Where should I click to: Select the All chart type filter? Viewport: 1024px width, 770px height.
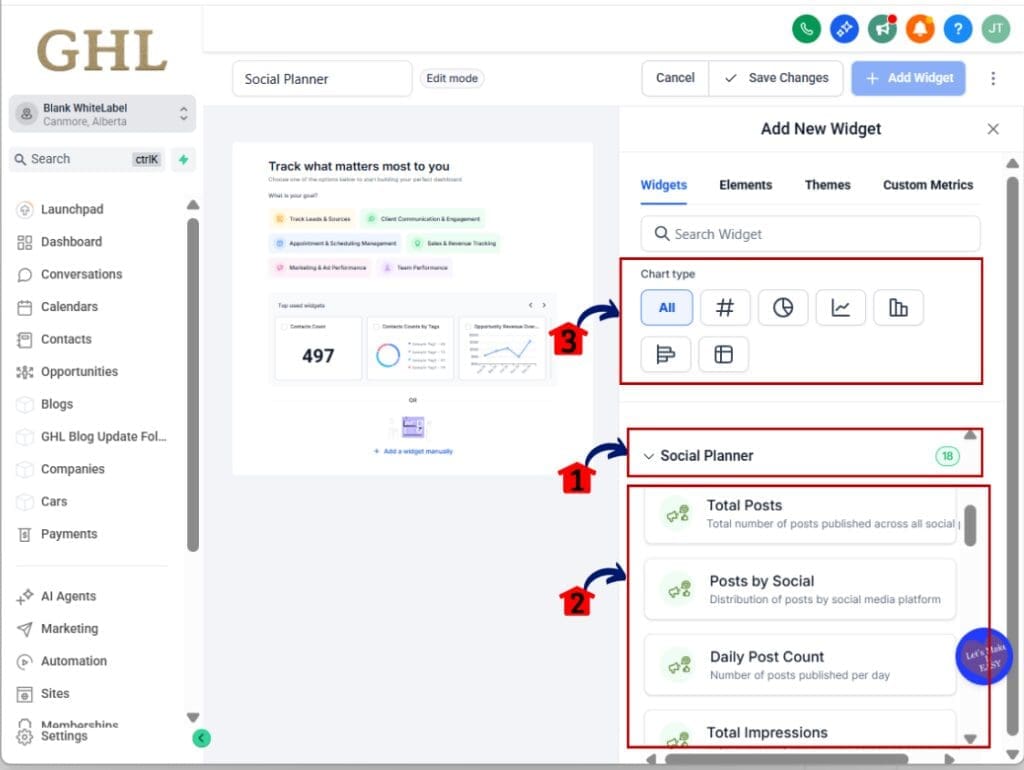(666, 308)
